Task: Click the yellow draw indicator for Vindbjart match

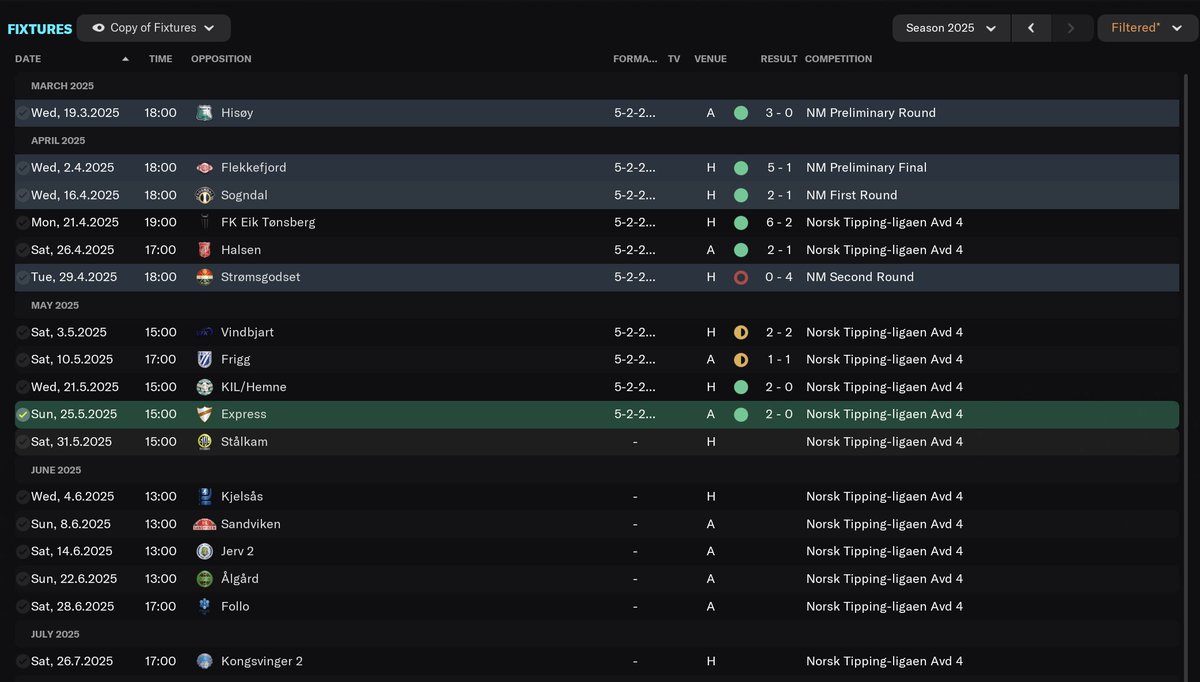Action: click(x=741, y=332)
